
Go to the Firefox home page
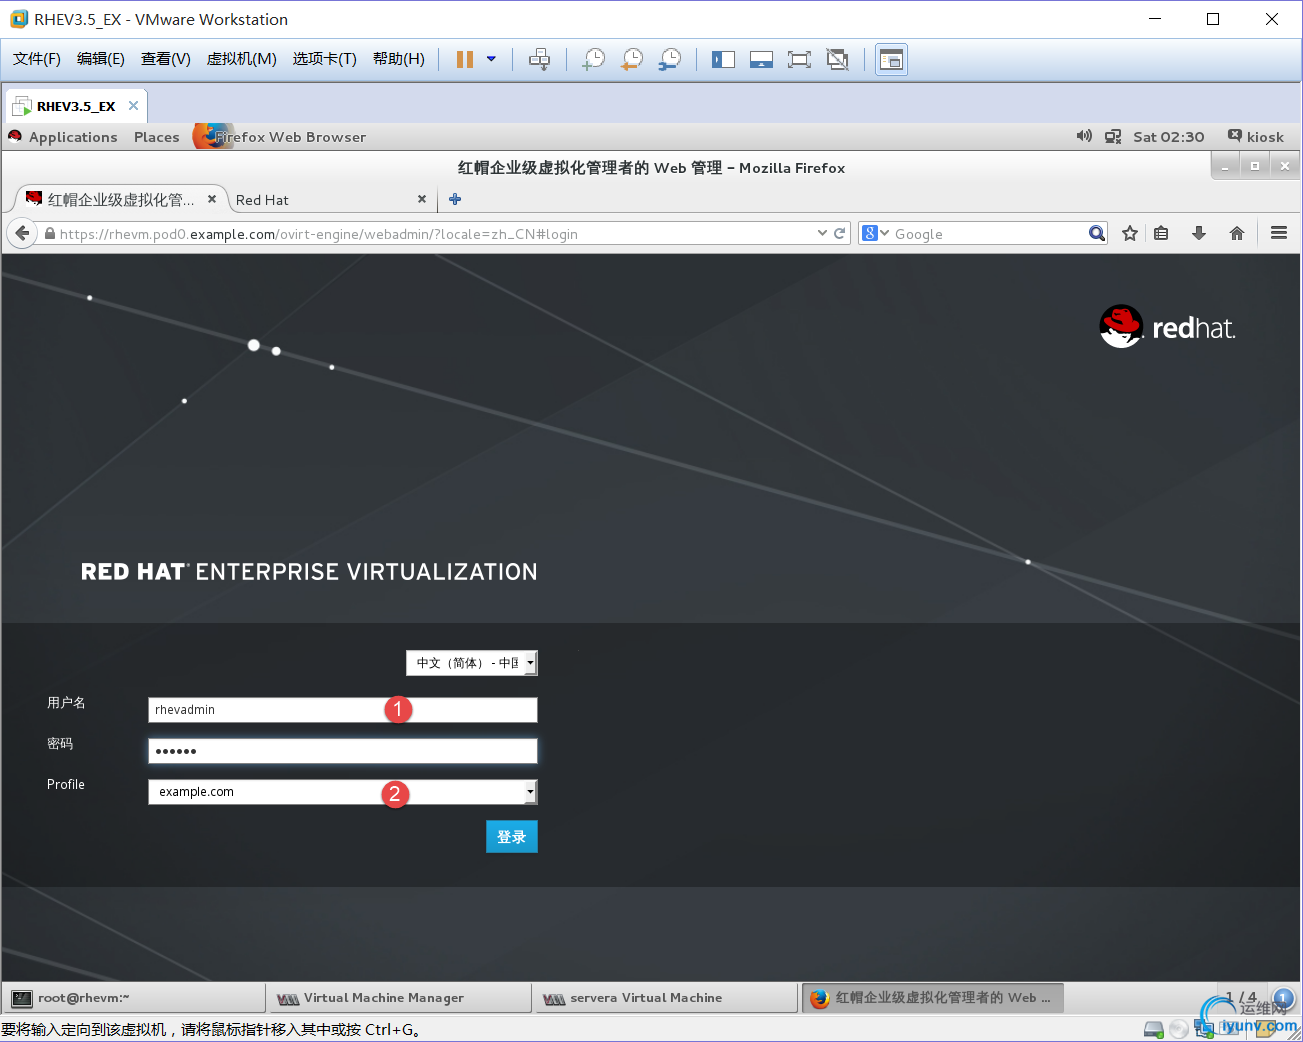coord(1237,233)
